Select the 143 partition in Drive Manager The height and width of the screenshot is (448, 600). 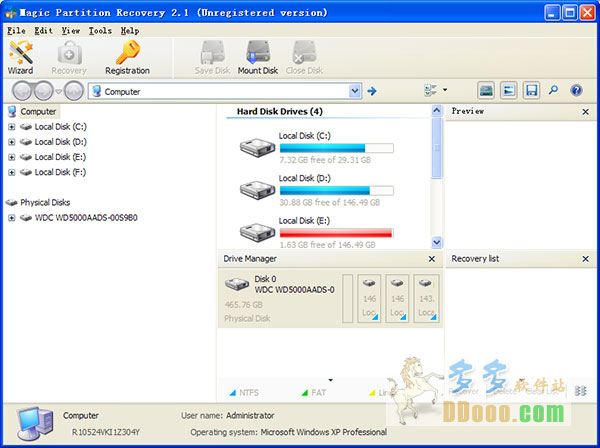[426, 298]
